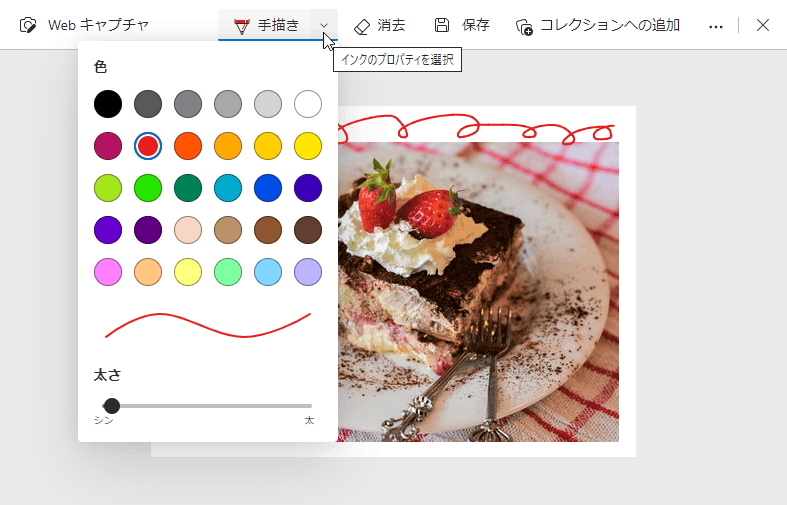Click the 保存 label

pyautogui.click(x=476, y=25)
